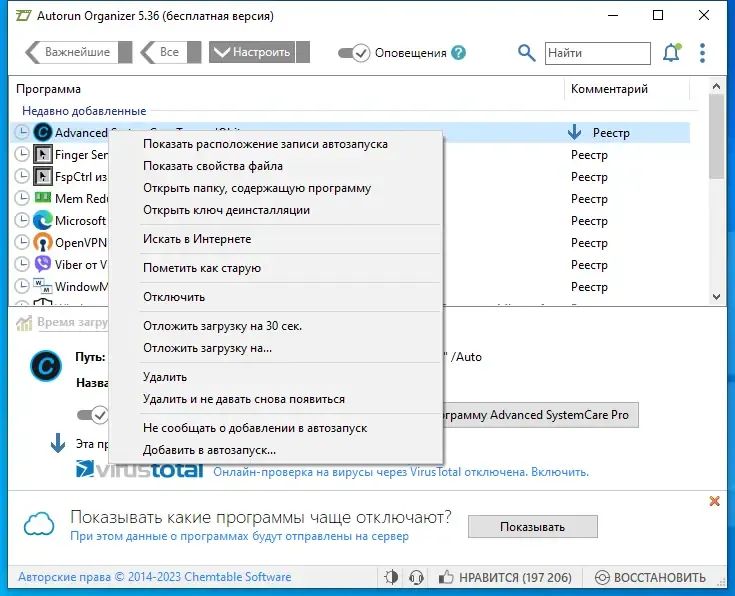This screenshot has height=596, width=735.
Task: Click the OpenVPN row icon
Action: click(43, 242)
